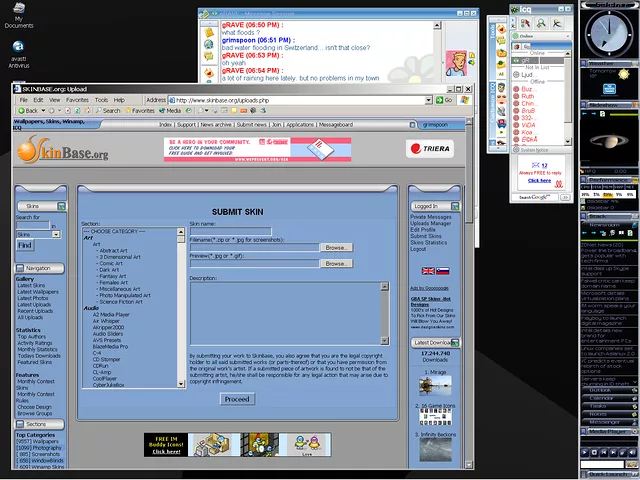Switch language with the UK flag icon
Screen dimensions: 640x480
(428, 271)
